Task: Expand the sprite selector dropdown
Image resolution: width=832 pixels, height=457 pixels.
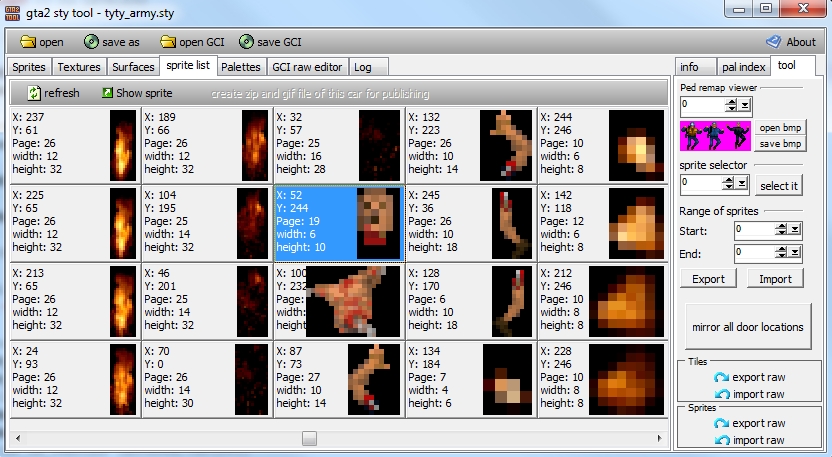Action: pyautogui.click(x=741, y=183)
